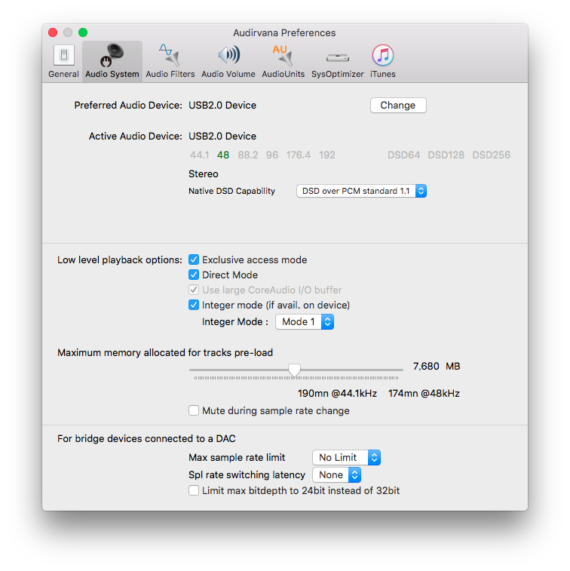This screenshot has height=571, width=570.
Task: Open the Native DSD Capability dropdown
Action: [361, 191]
